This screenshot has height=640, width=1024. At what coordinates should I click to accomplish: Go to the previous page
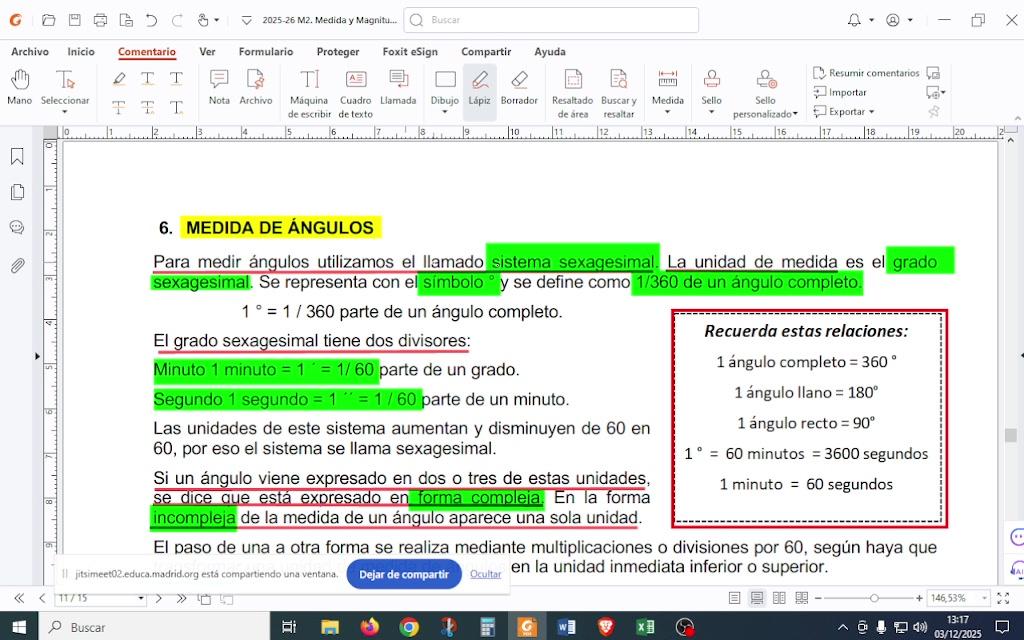tap(42, 598)
